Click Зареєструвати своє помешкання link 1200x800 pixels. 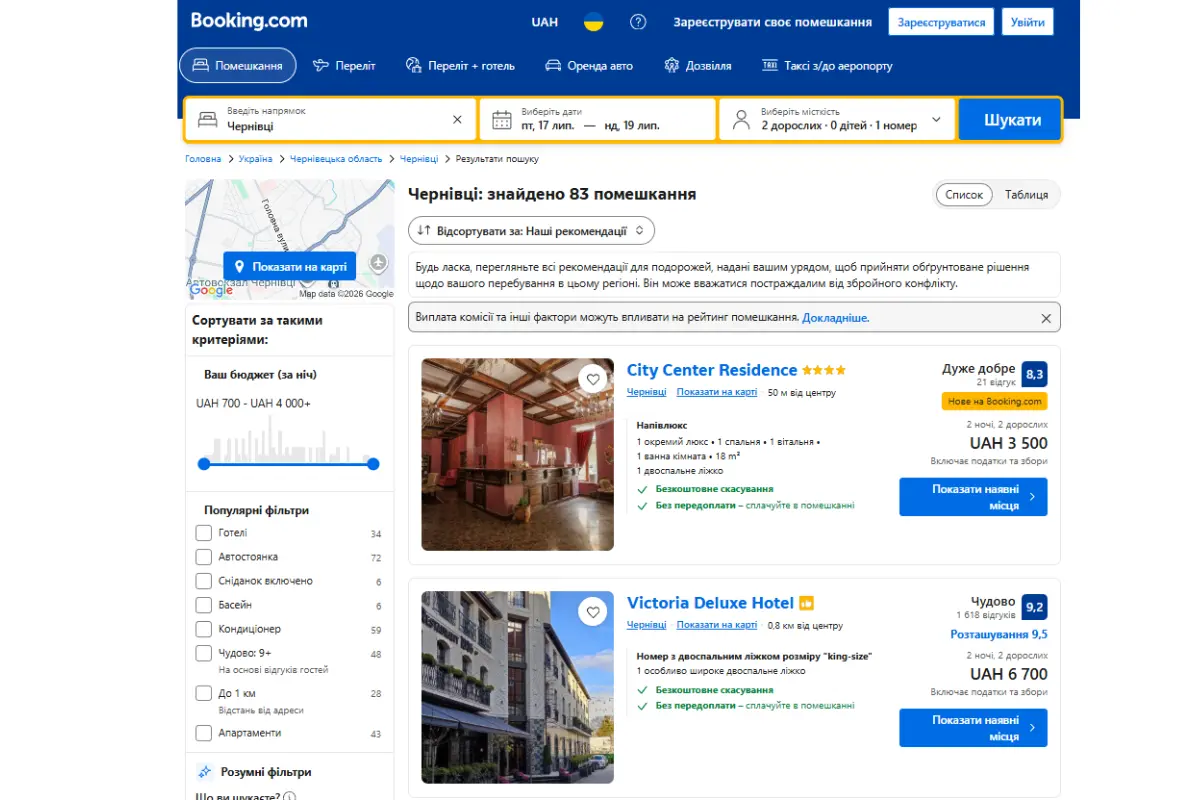tap(773, 22)
